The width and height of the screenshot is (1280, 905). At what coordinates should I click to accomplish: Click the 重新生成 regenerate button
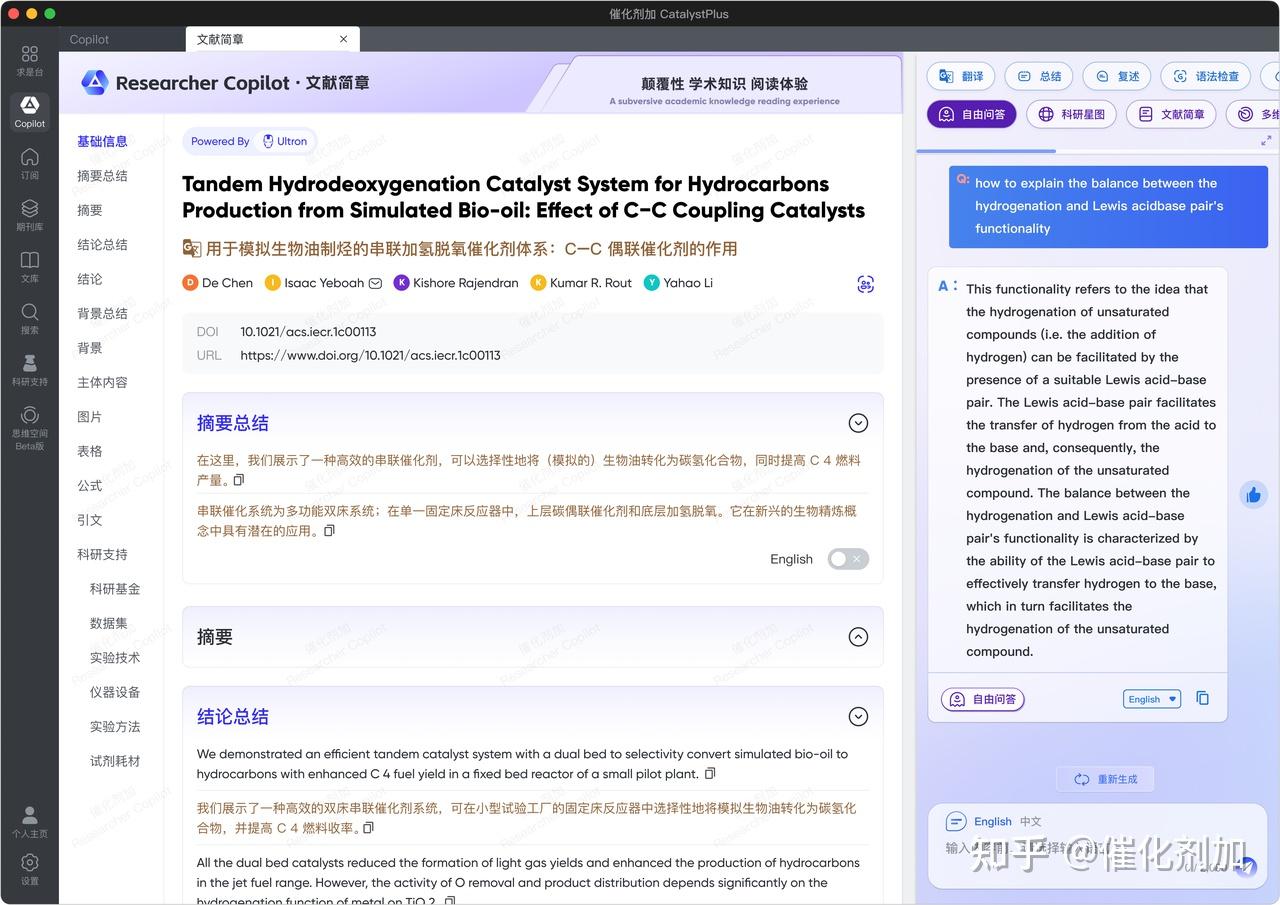point(1105,778)
